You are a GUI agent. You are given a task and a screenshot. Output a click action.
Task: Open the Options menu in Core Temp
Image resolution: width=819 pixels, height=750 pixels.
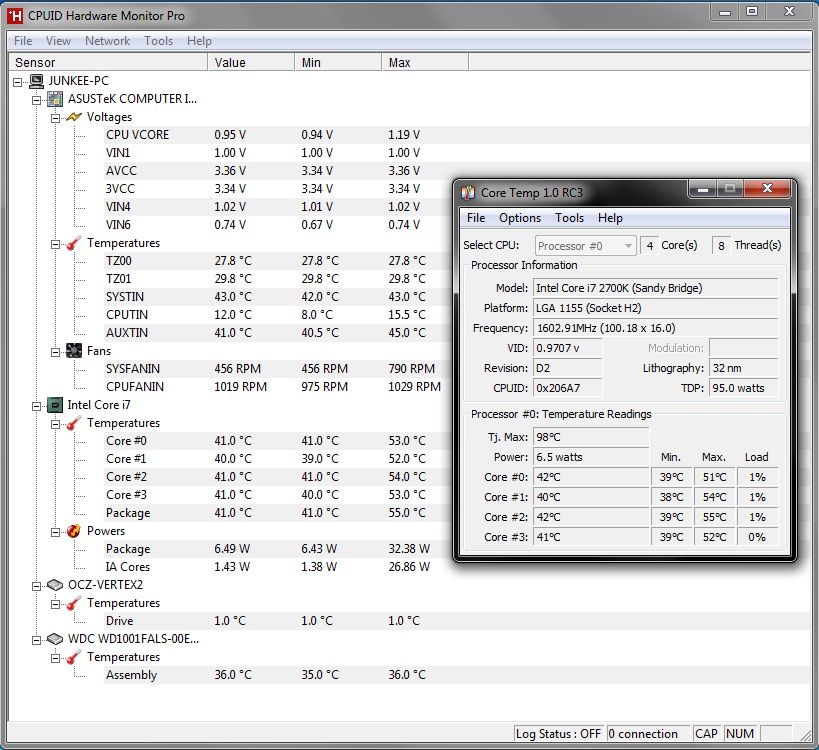[520, 218]
